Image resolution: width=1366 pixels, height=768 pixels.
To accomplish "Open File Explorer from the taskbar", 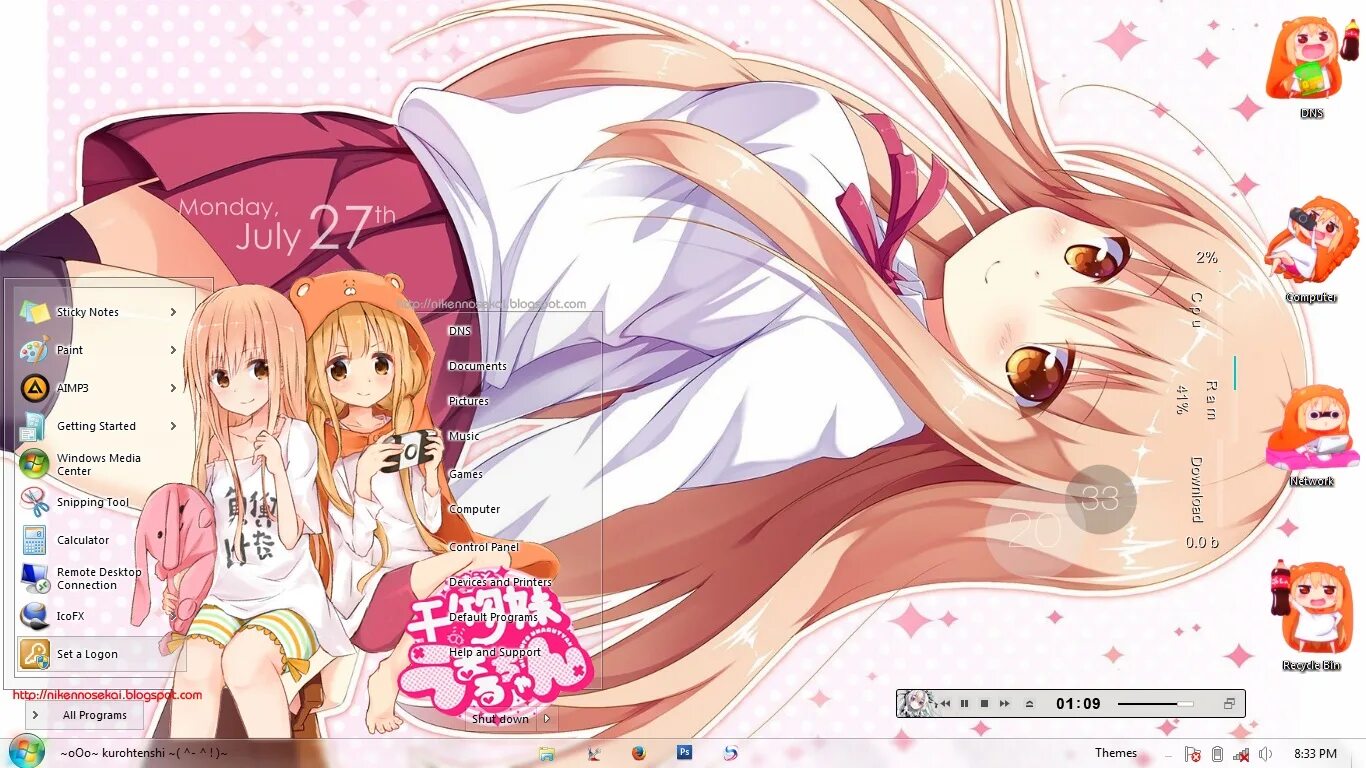I will click(x=547, y=753).
